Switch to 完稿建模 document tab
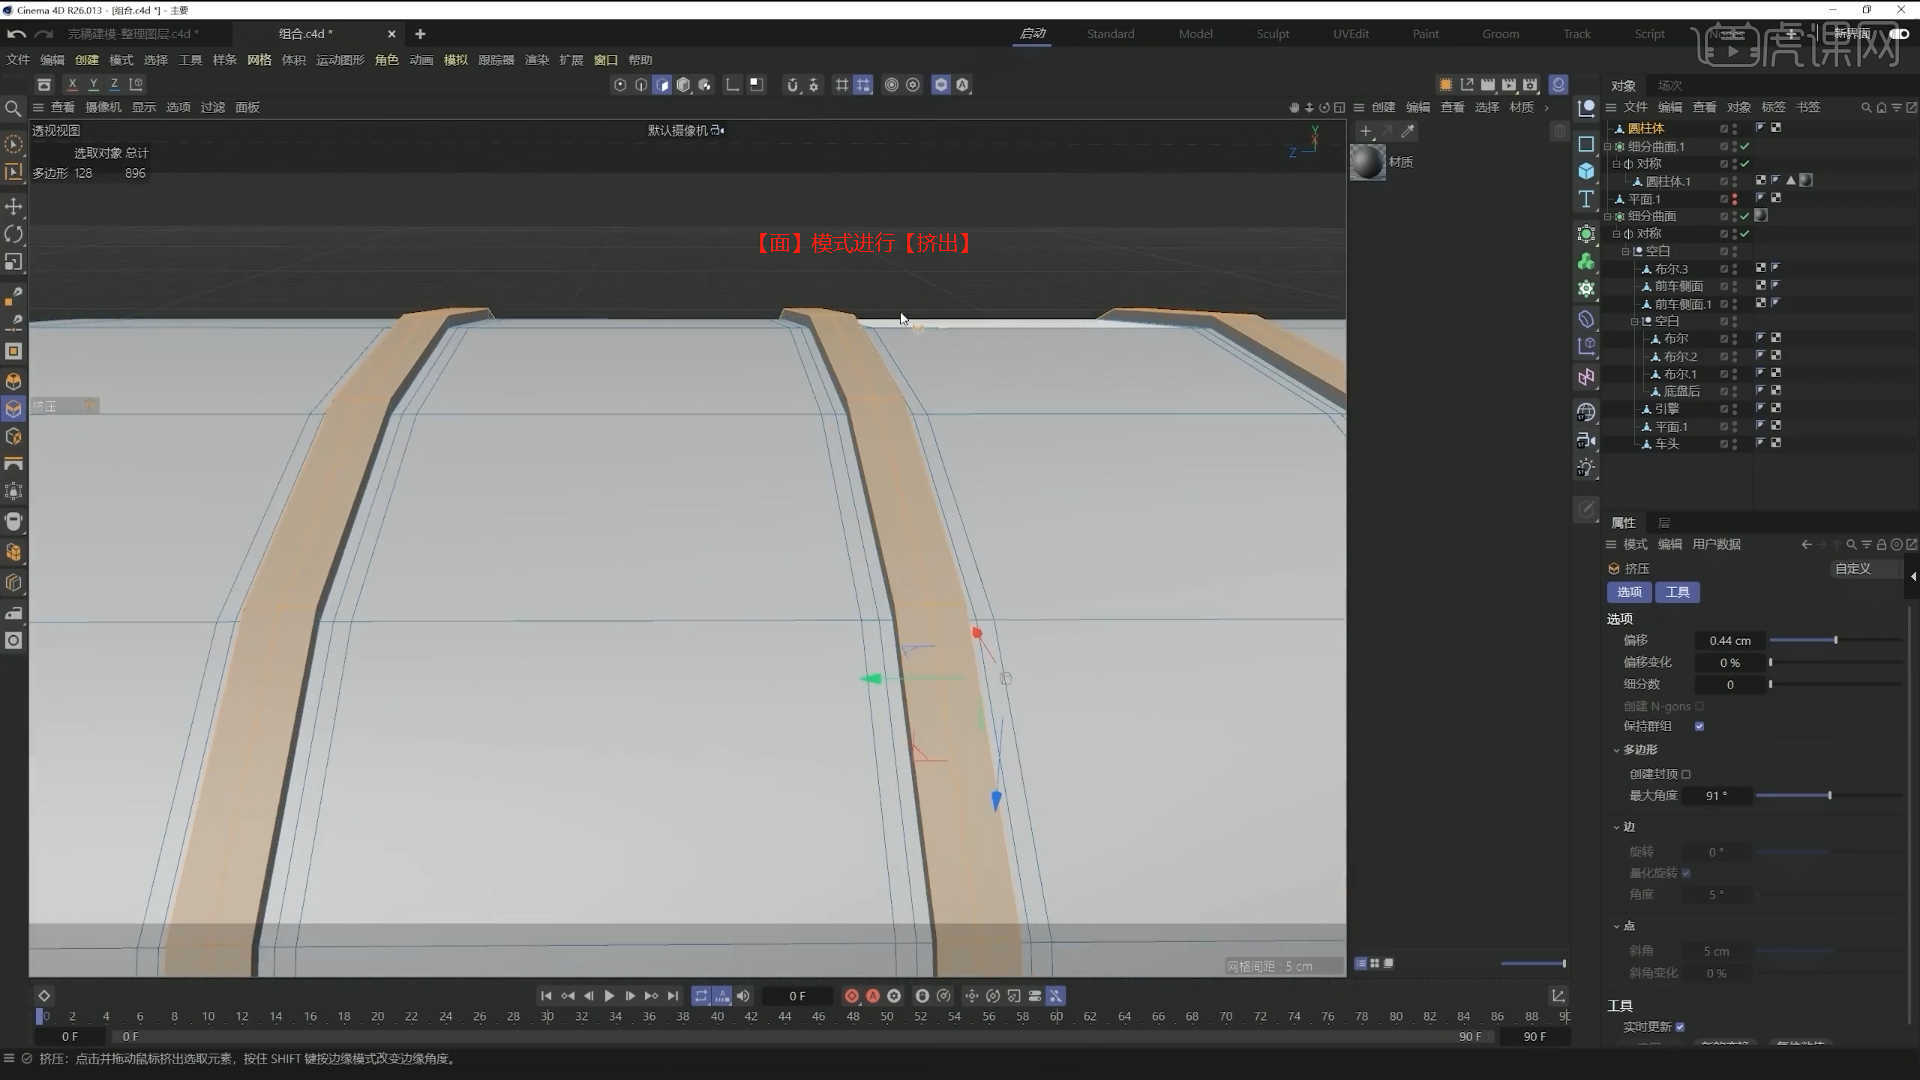 pos(133,34)
